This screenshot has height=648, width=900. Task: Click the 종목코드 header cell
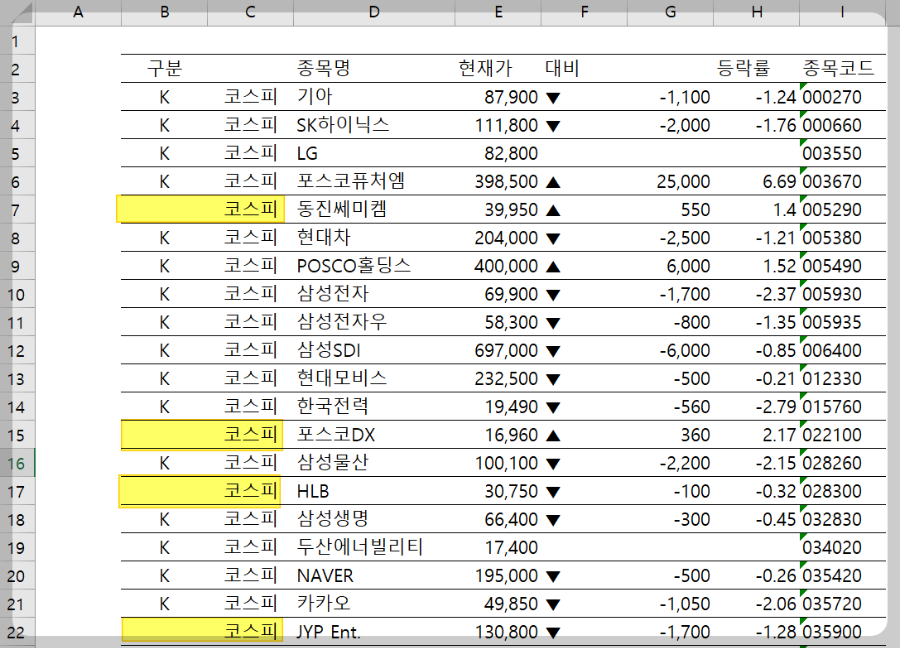(x=842, y=69)
